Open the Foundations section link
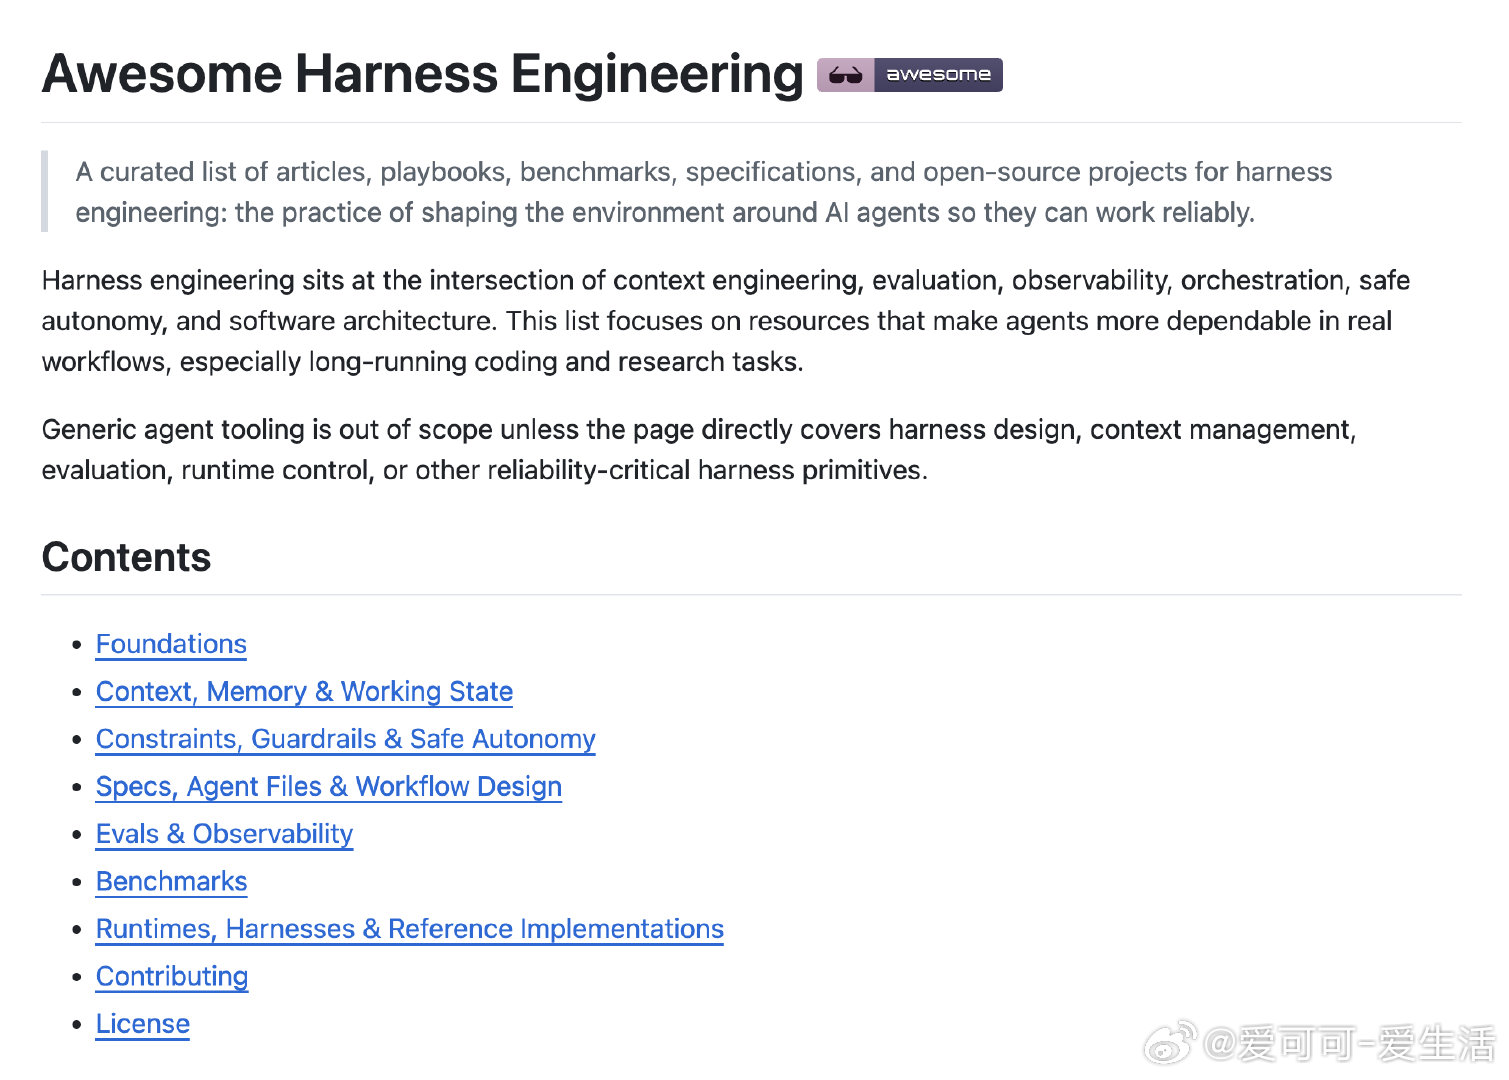This screenshot has height=1080, width=1509. 171,644
